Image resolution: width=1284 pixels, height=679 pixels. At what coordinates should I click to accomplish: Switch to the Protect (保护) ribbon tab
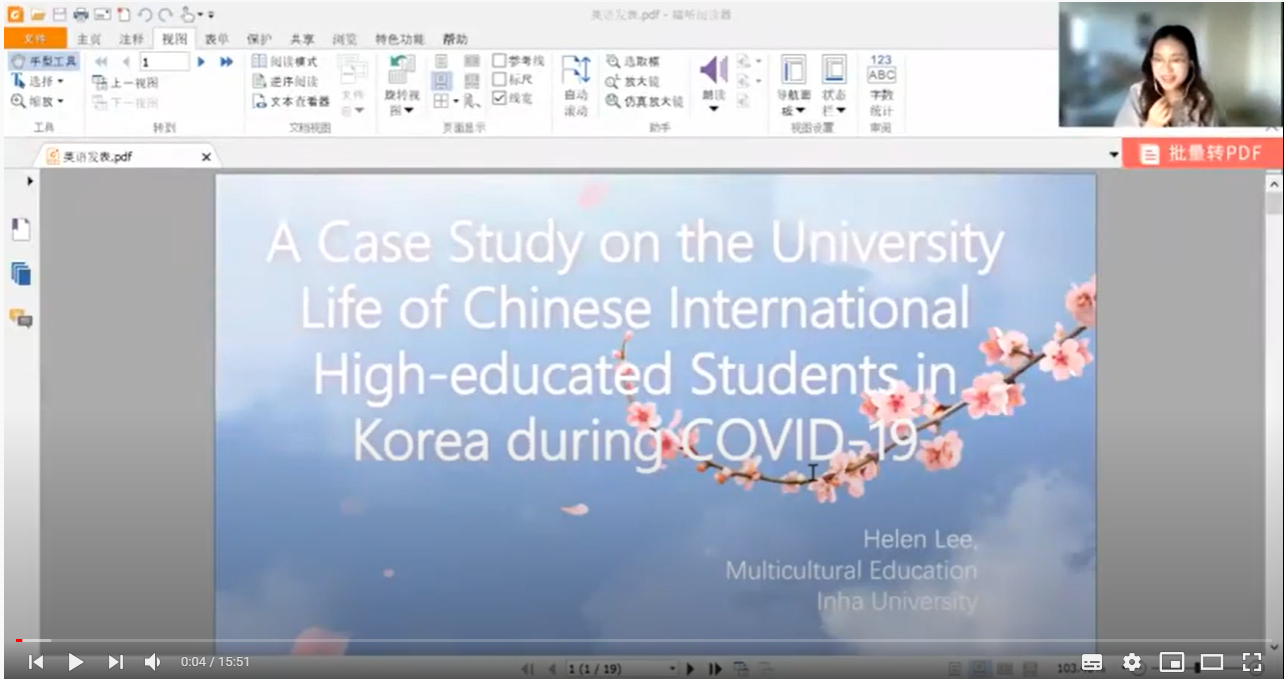[x=259, y=39]
